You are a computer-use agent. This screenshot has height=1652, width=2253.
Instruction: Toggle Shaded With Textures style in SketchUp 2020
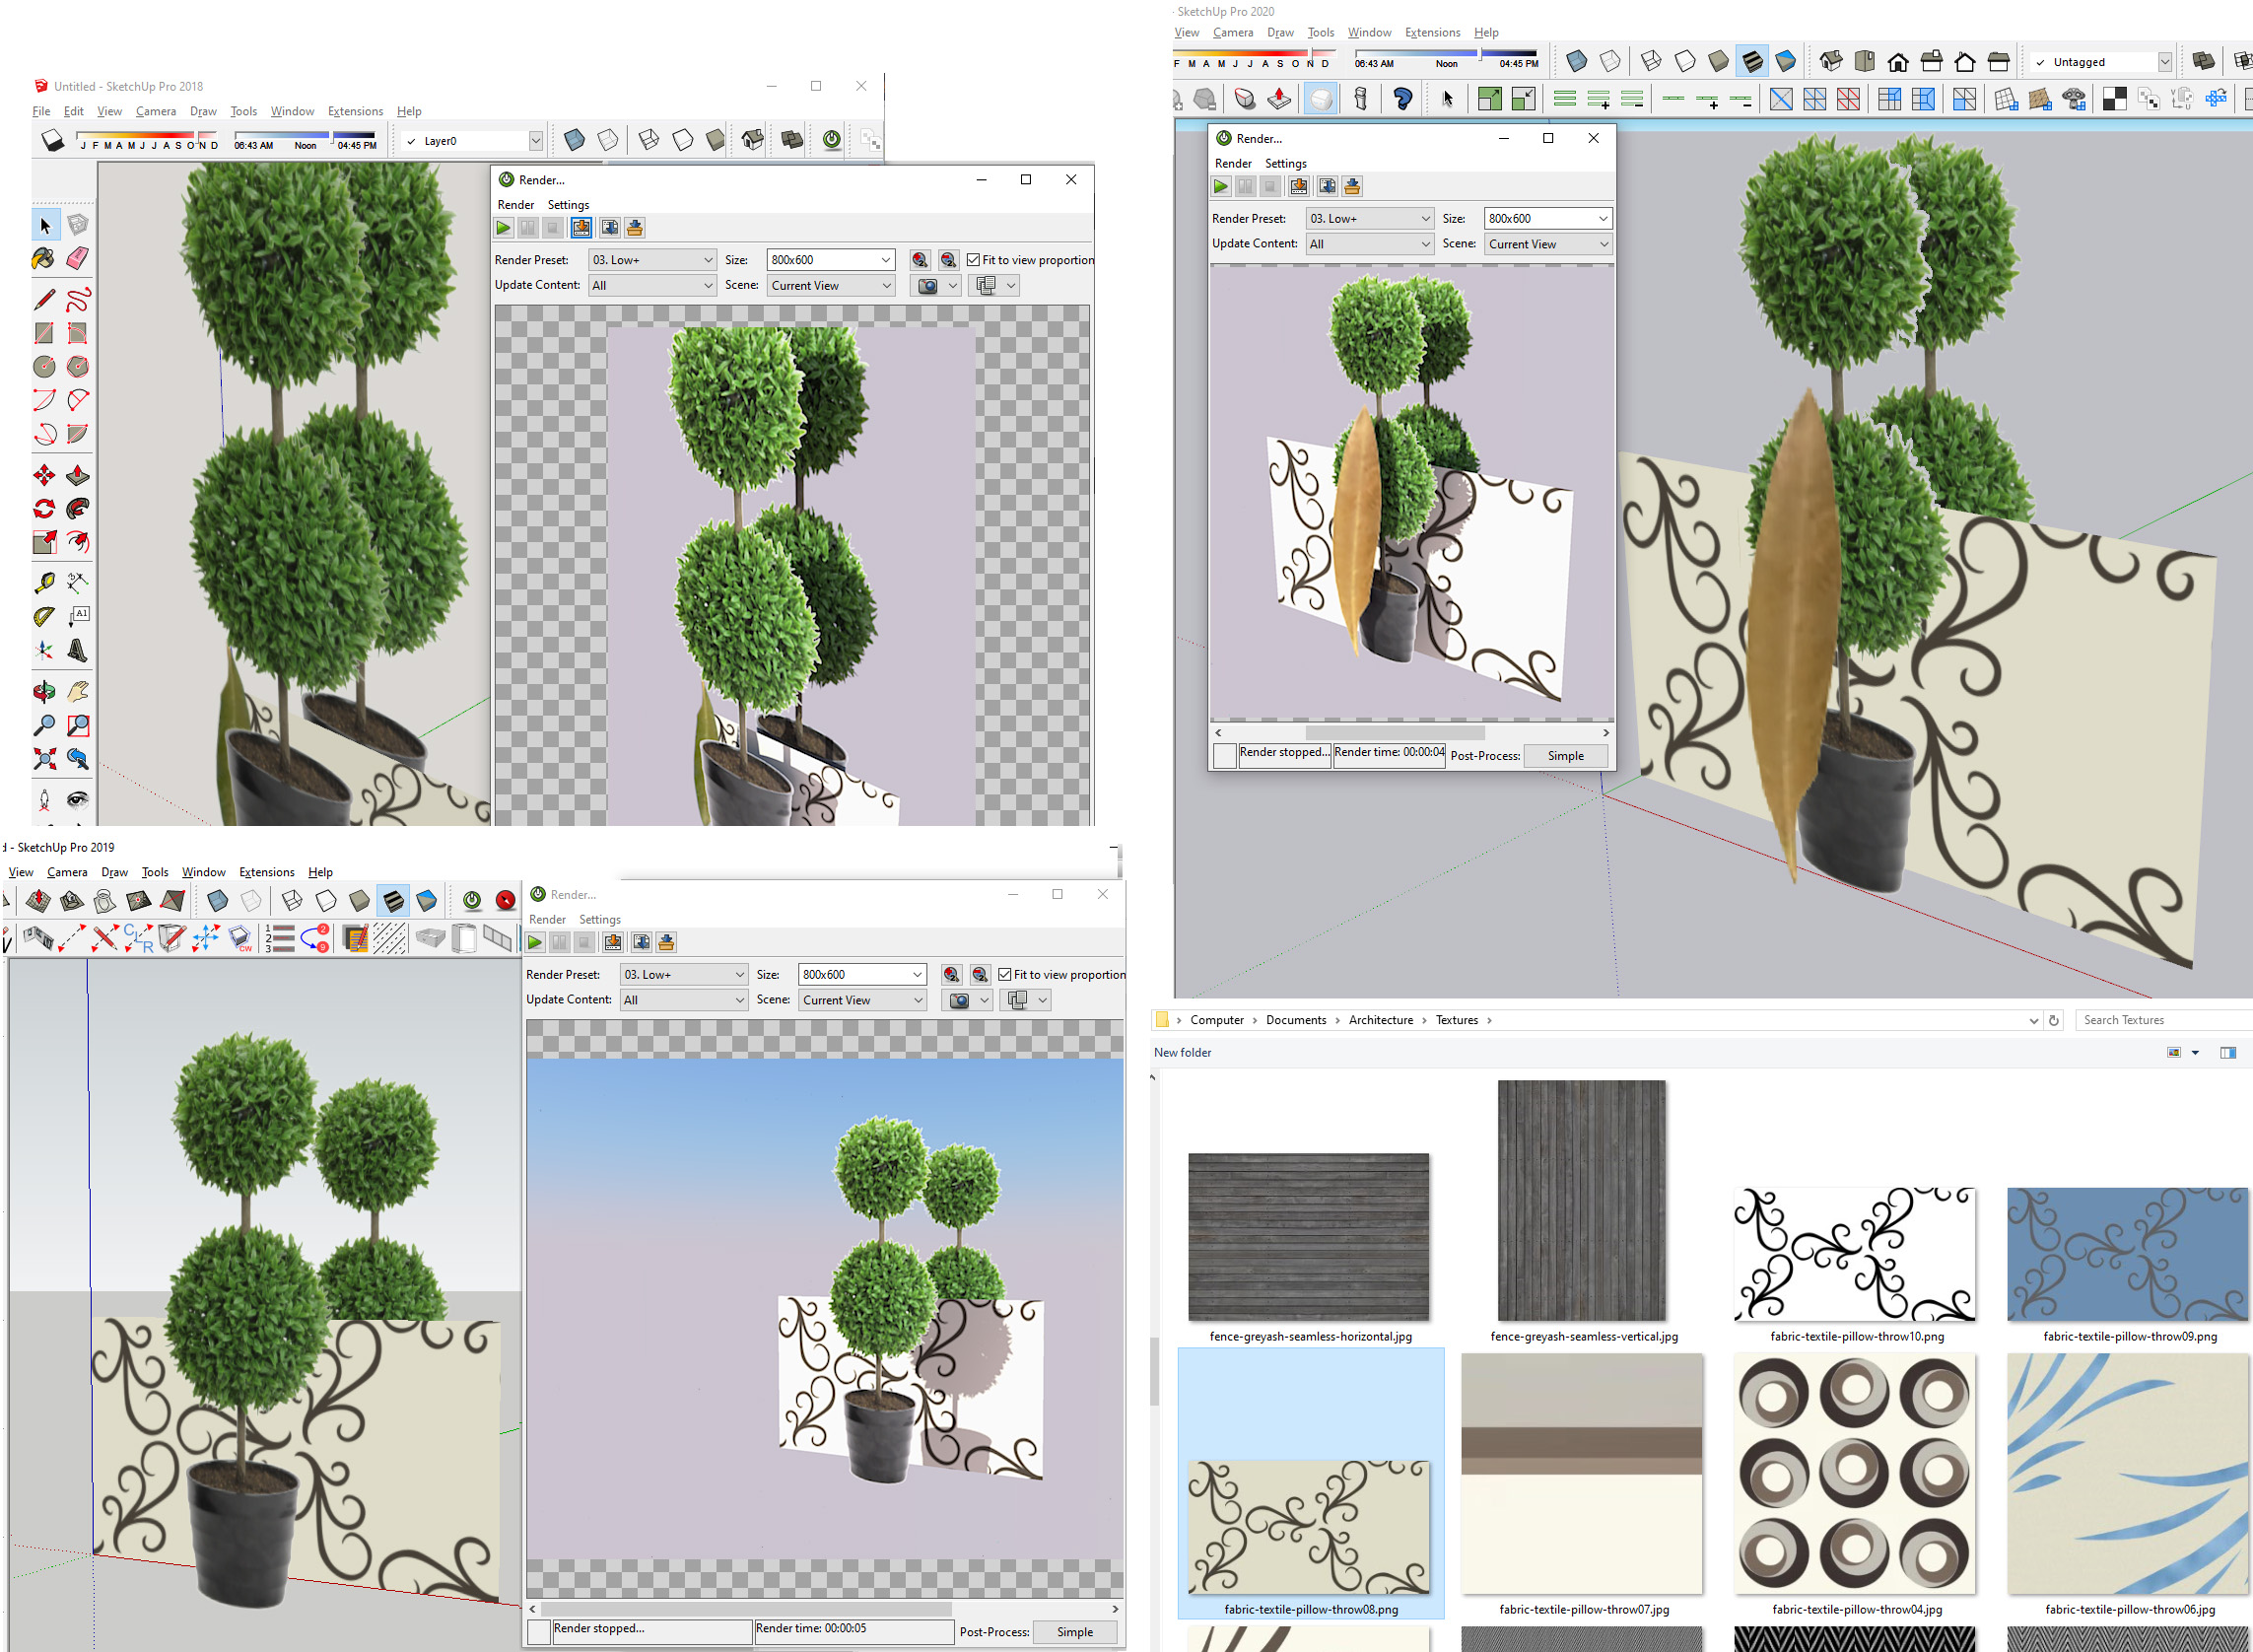1752,62
